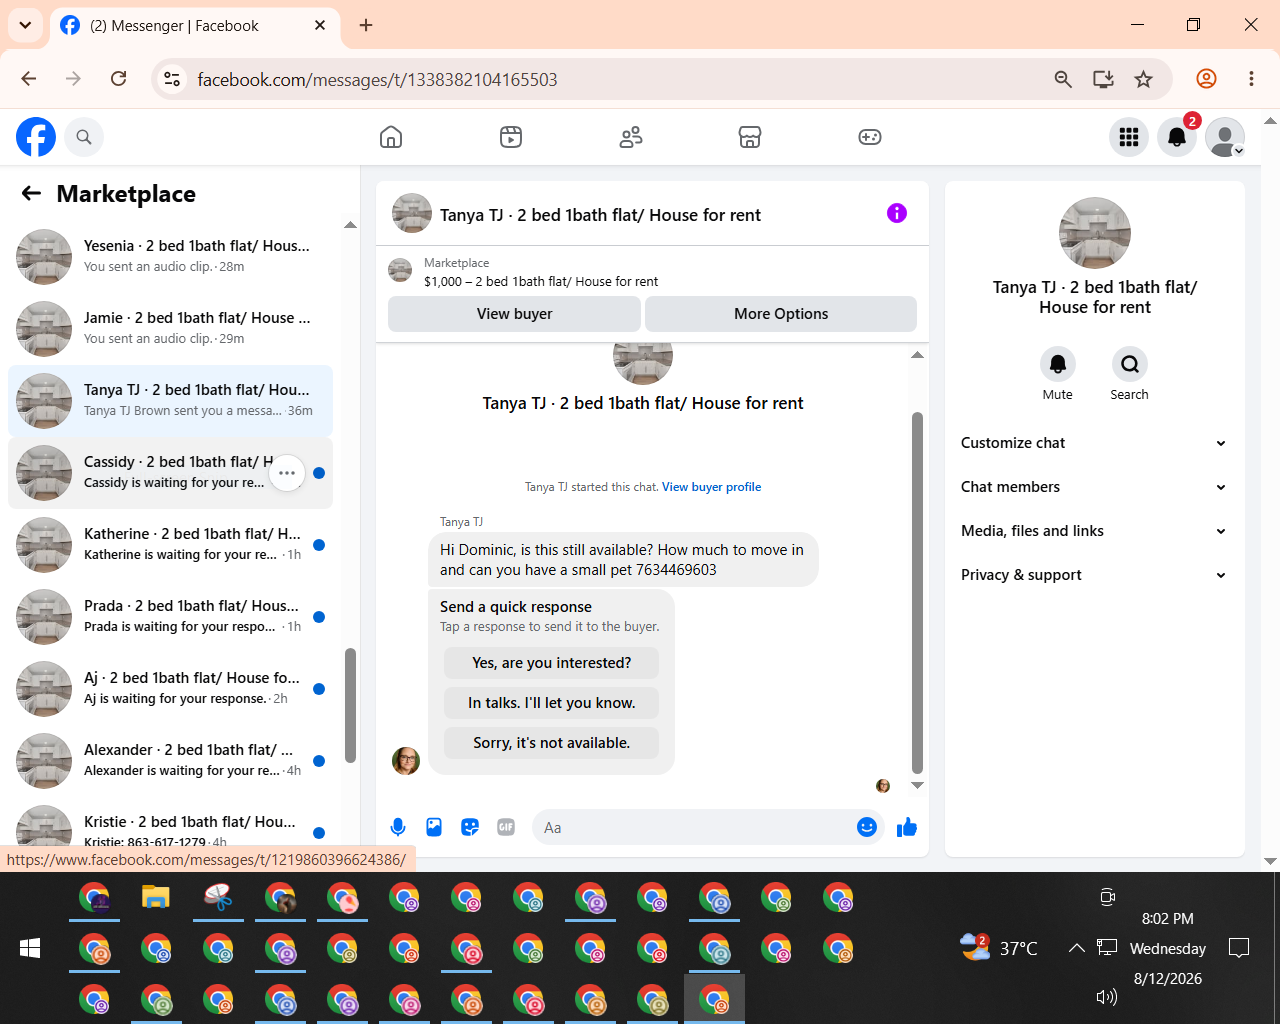Send a thumbs-up like
Viewport: 1280px width, 1024px height.
coord(907,827)
